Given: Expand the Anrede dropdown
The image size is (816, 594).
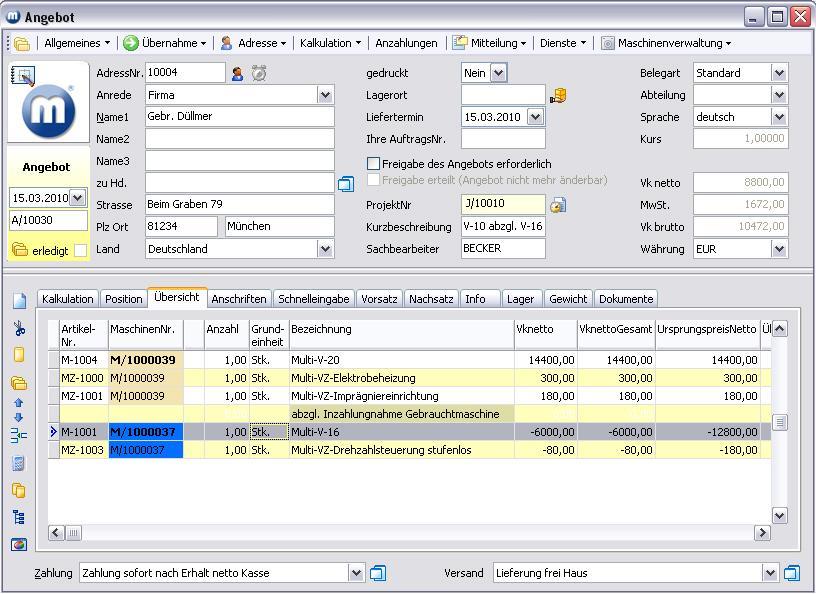Looking at the screenshot, I should point(325,95).
